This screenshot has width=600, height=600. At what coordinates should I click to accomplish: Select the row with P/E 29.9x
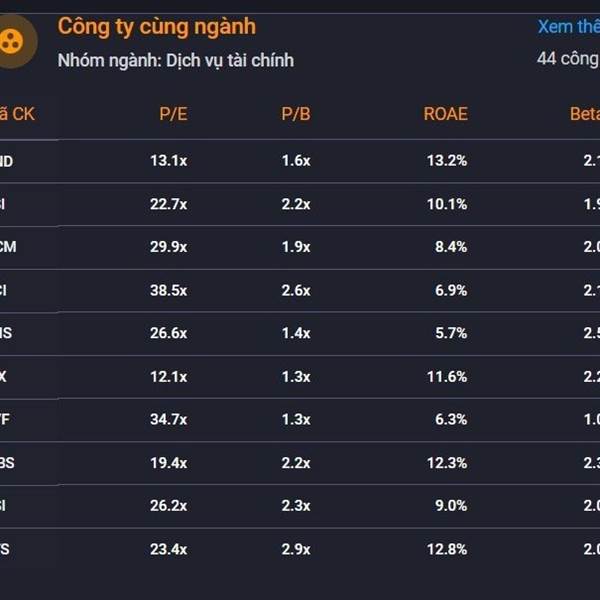[x=300, y=247]
